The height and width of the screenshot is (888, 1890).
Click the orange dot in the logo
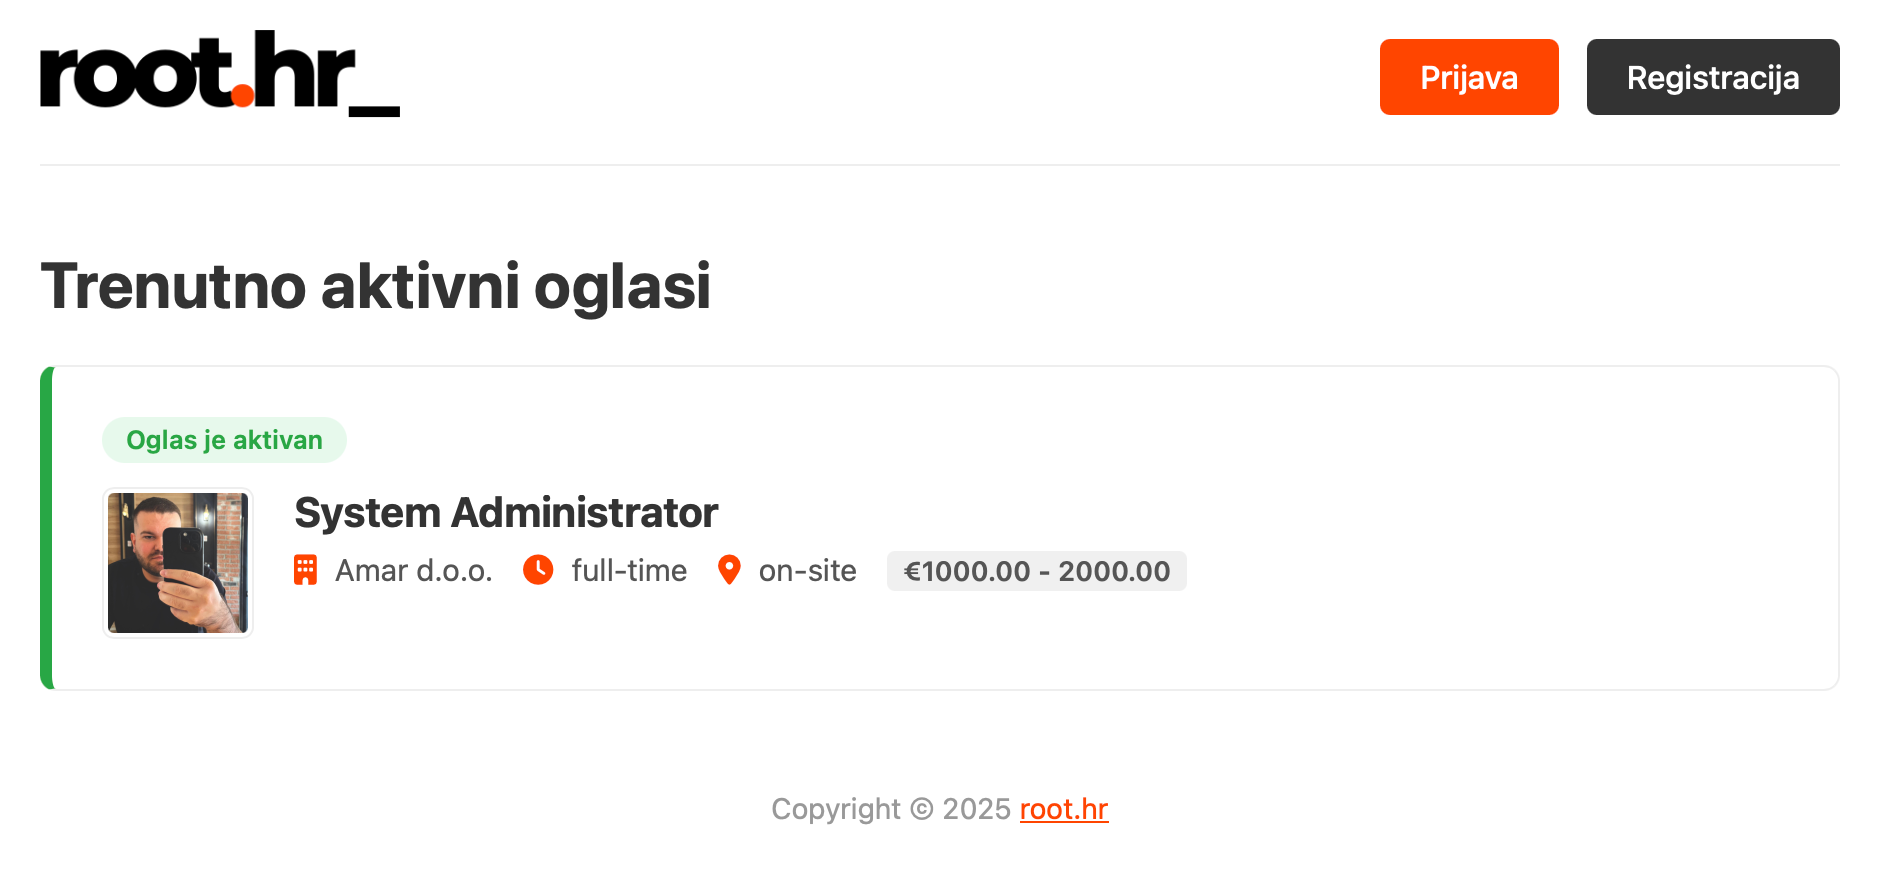[242, 95]
